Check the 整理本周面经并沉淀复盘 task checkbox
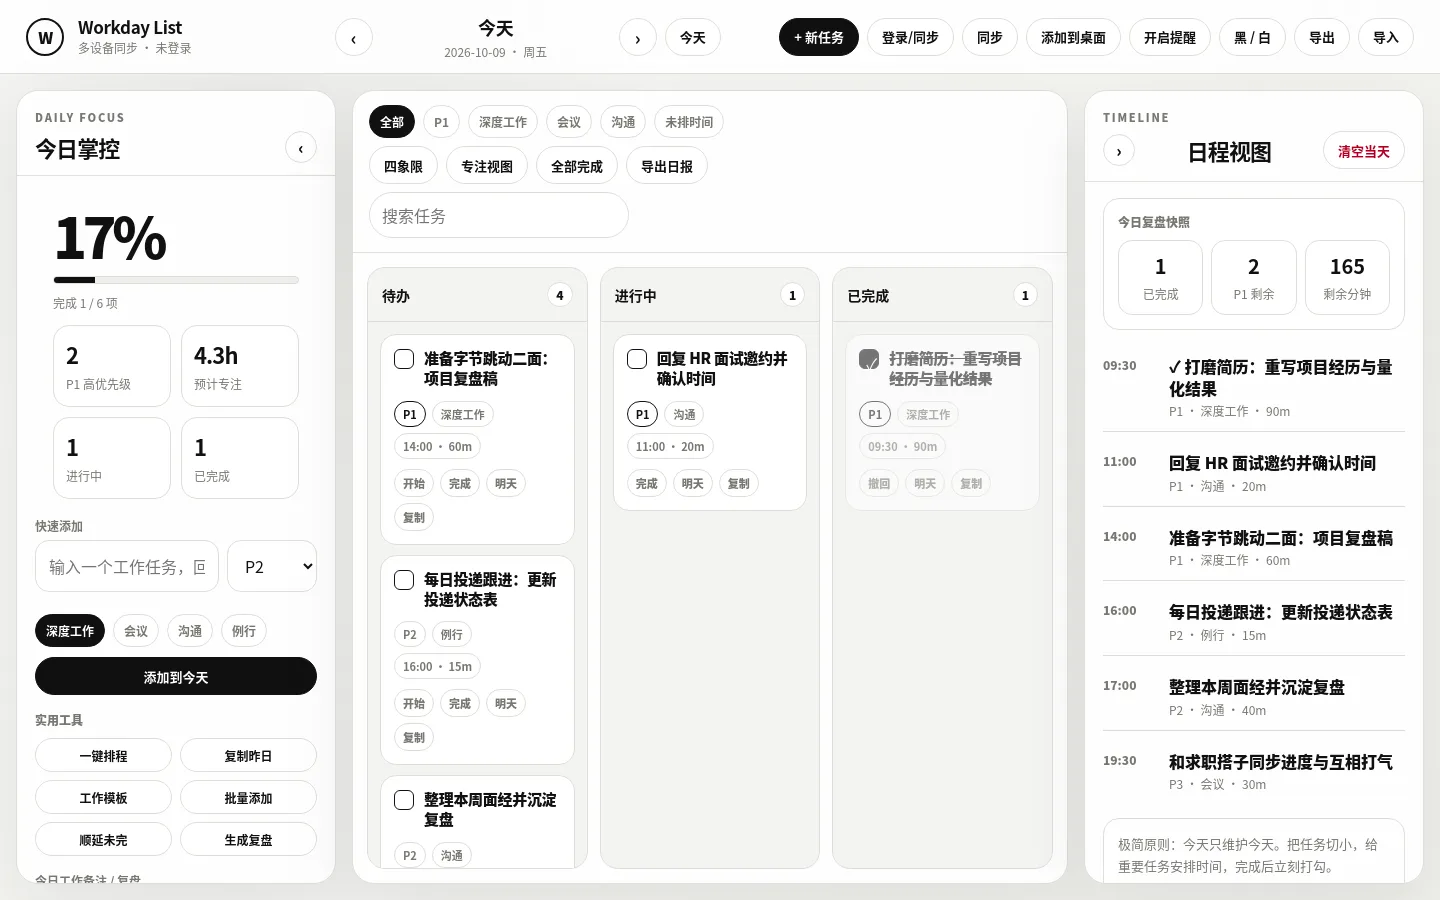This screenshot has height=900, width=1440. [404, 800]
